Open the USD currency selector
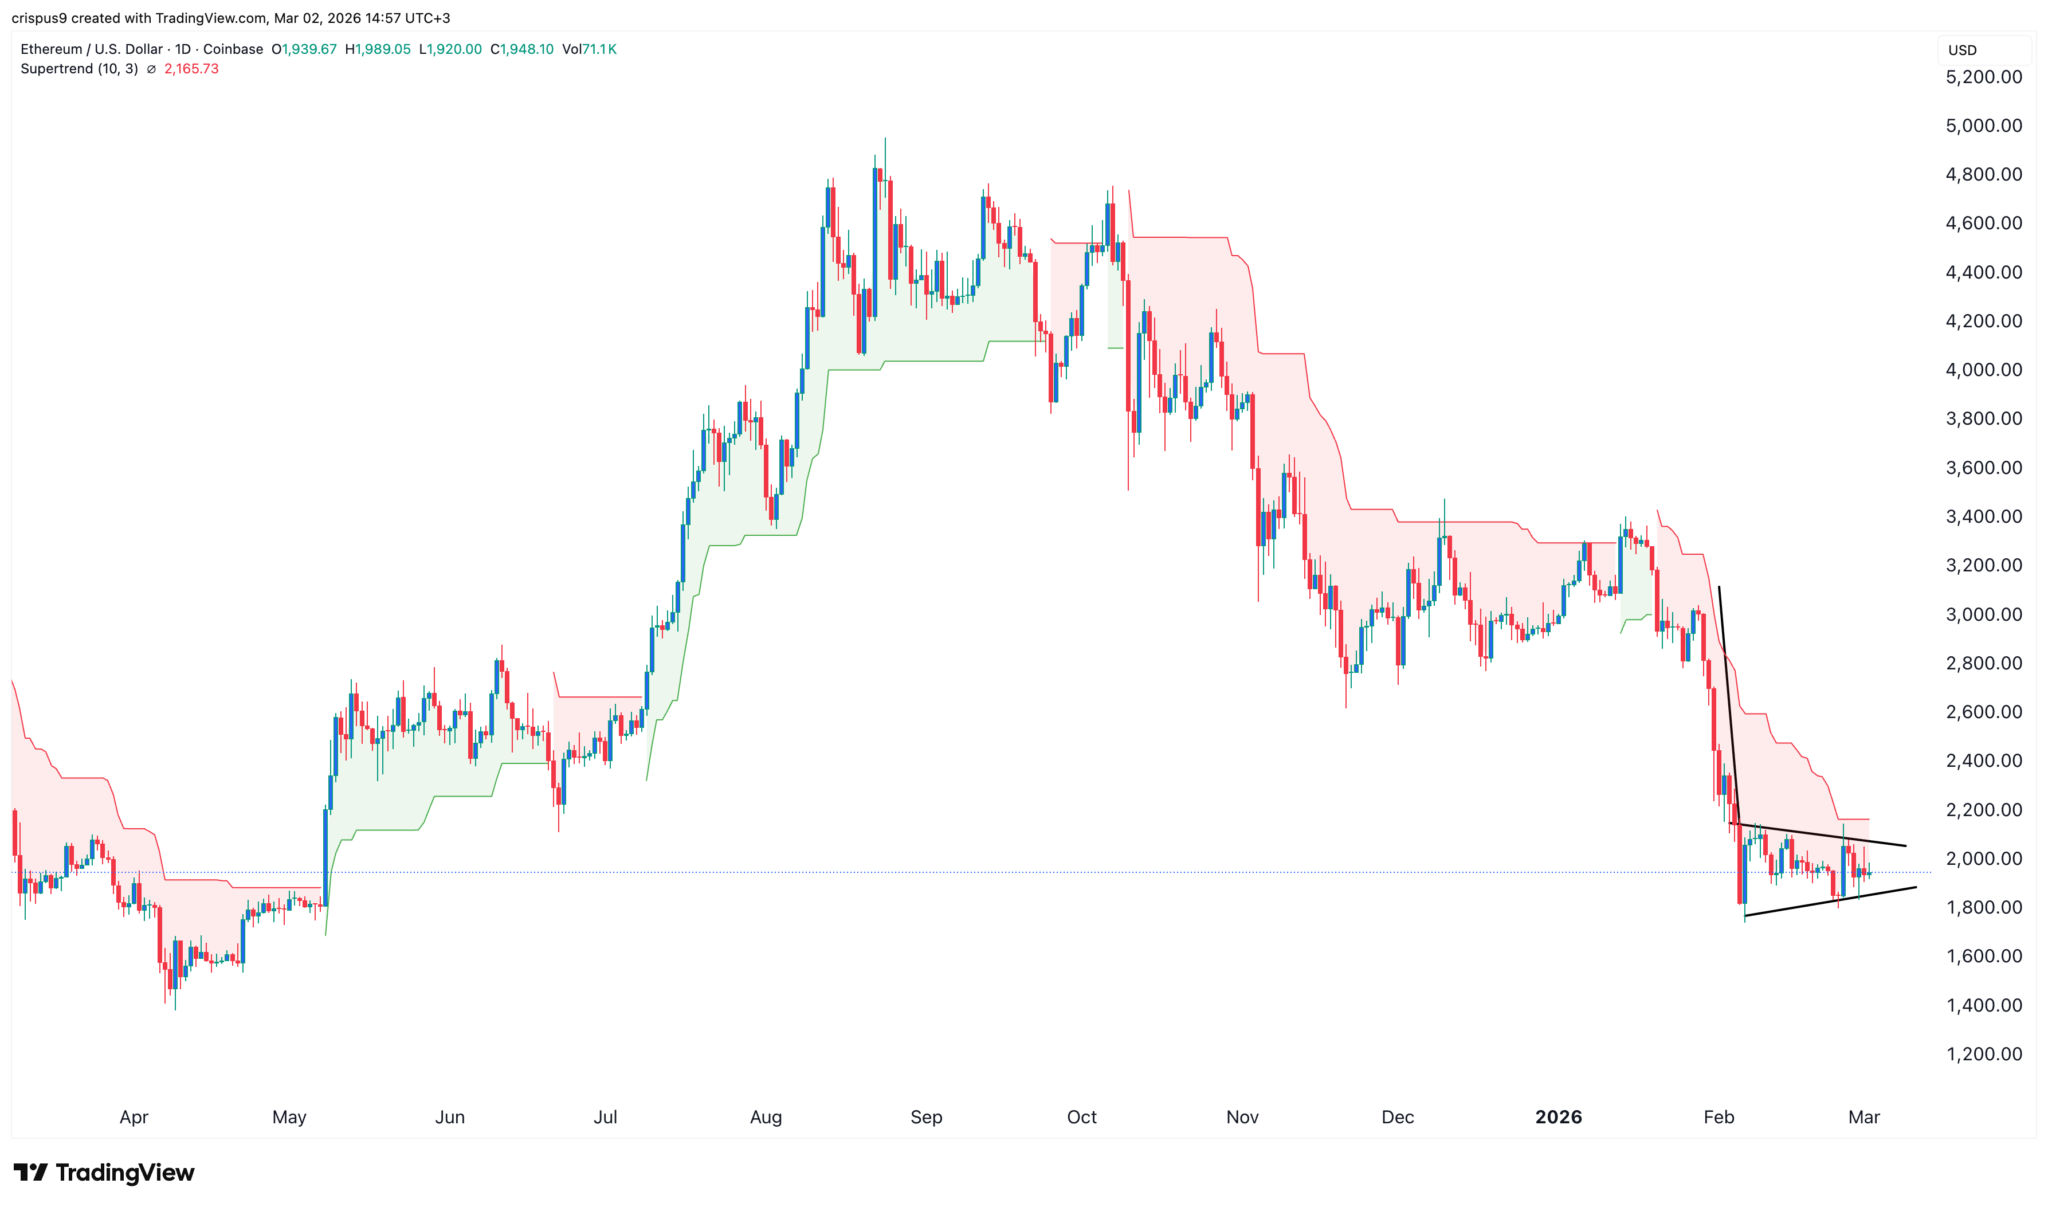The image size is (2048, 1207). (x=1962, y=50)
